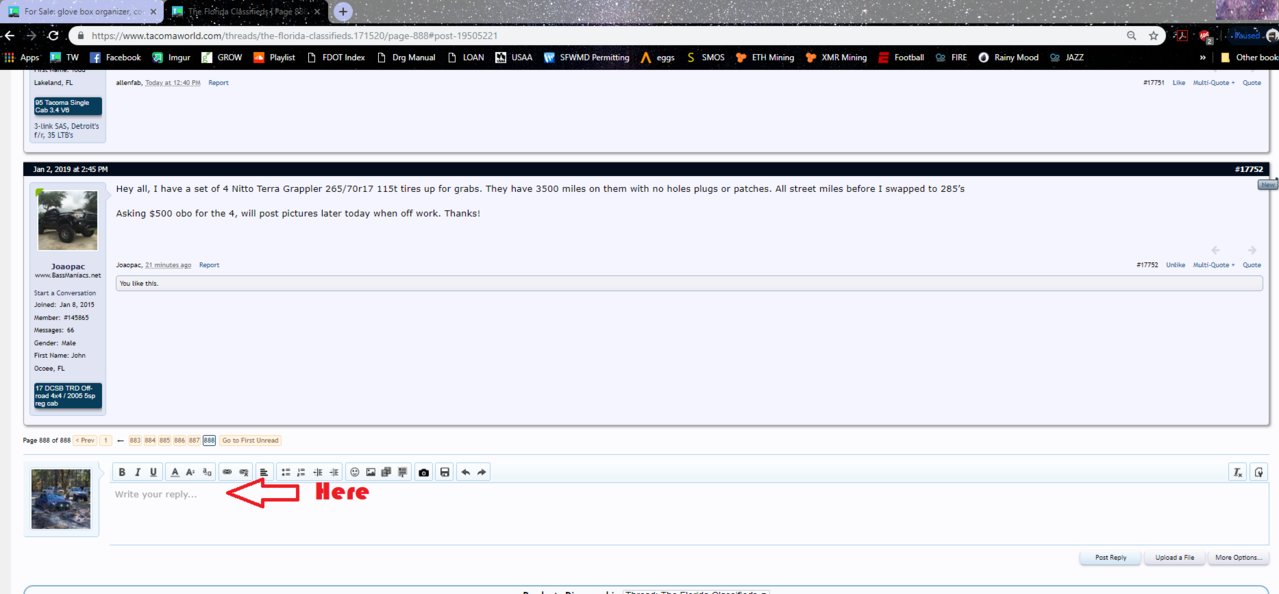The image size is (1279, 594).
Task: Report Joaopac's post
Action: click(x=209, y=265)
